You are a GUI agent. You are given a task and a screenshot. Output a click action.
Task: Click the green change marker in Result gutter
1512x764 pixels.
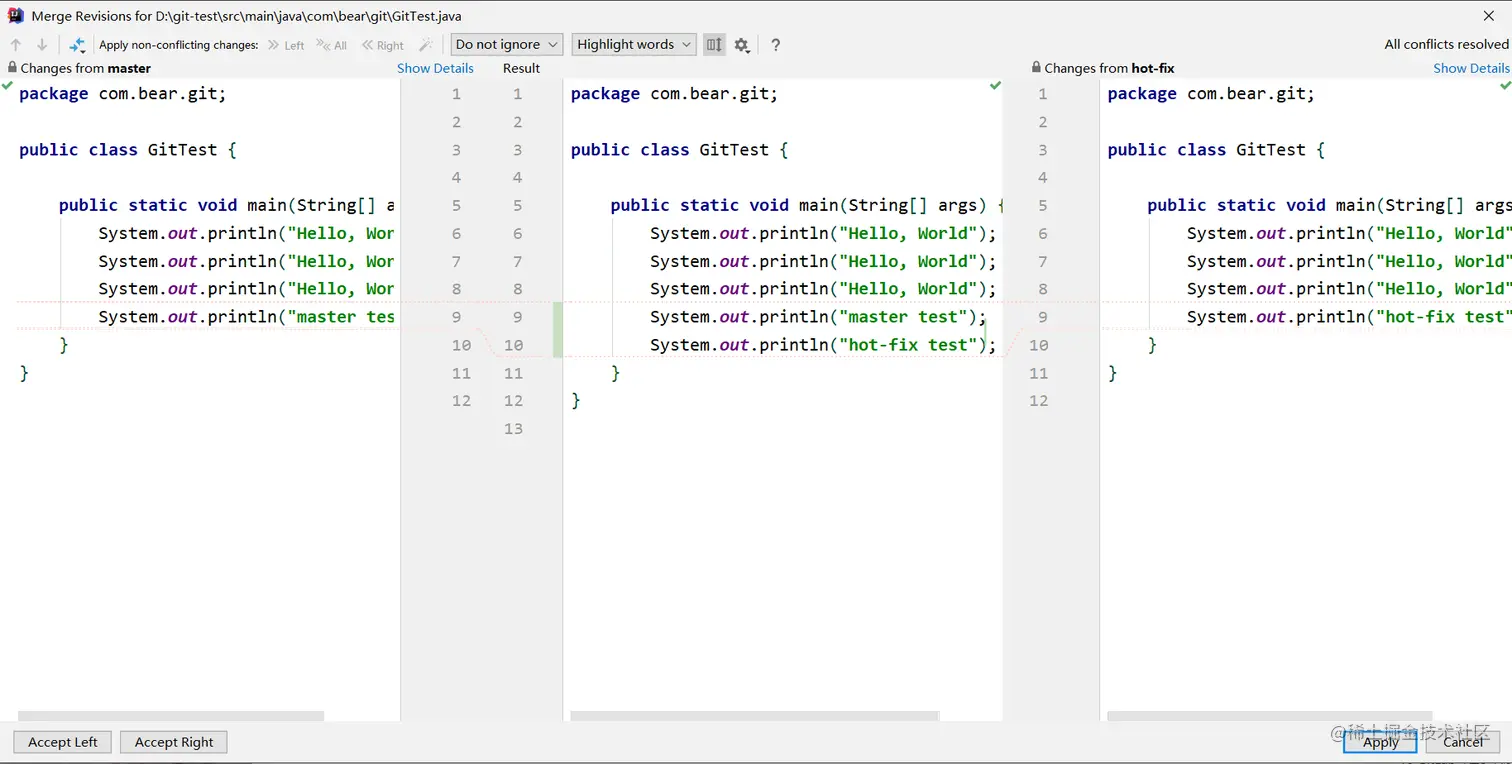click(558, 331)
